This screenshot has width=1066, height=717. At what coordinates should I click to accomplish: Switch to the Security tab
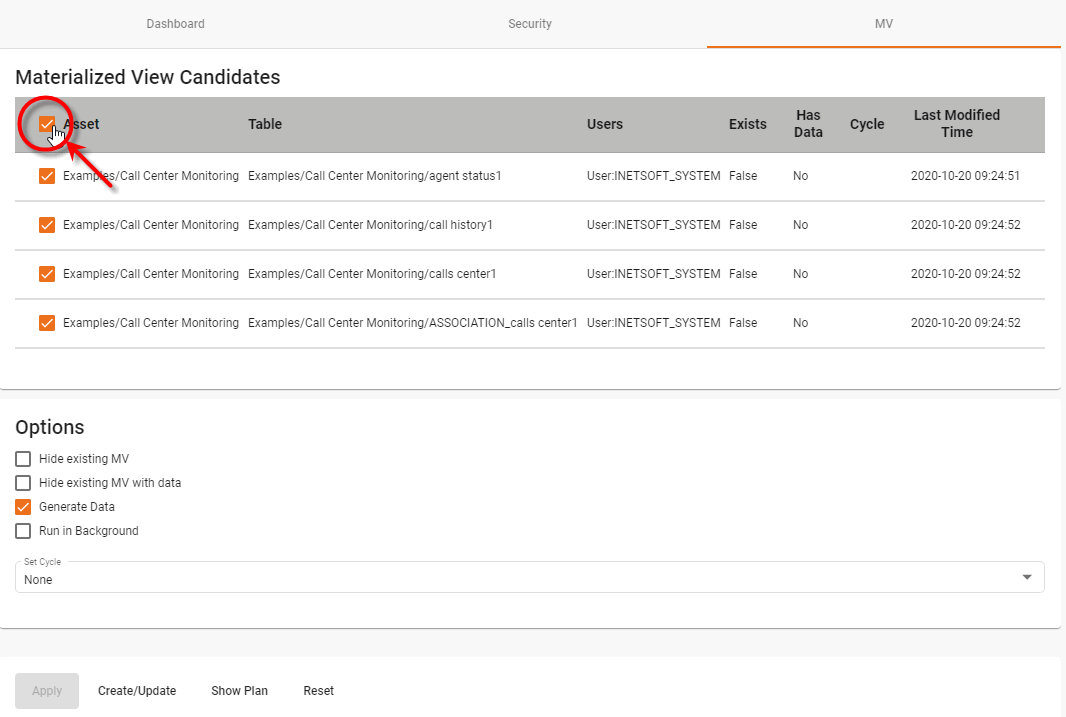530,23
